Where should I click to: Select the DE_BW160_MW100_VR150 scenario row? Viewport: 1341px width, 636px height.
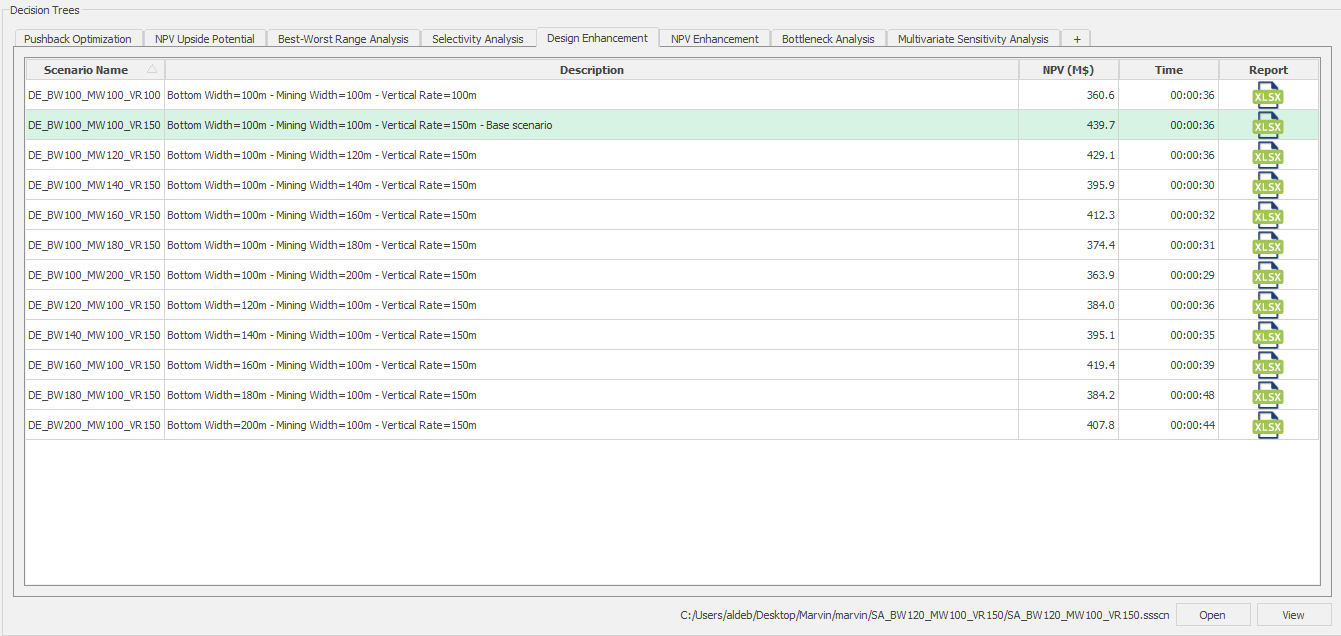click(x=94, y=365)
